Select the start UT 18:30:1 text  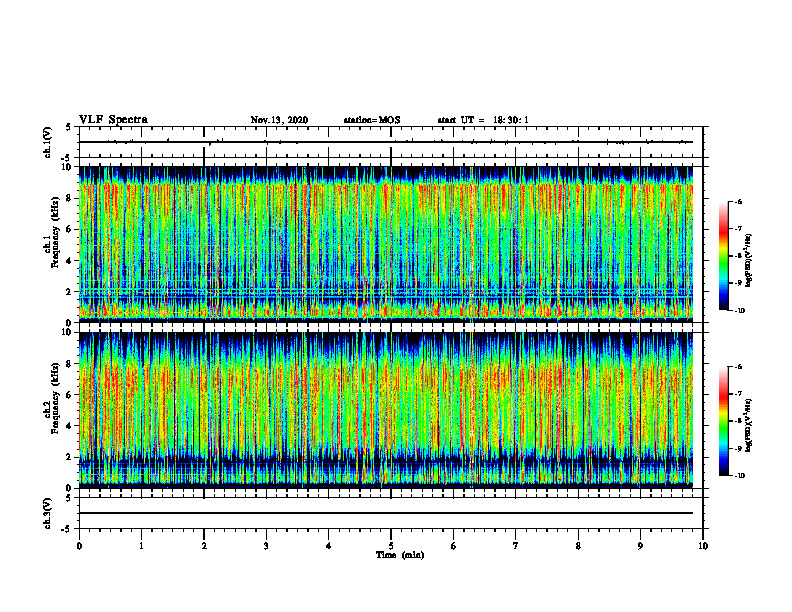coord(483,120)
